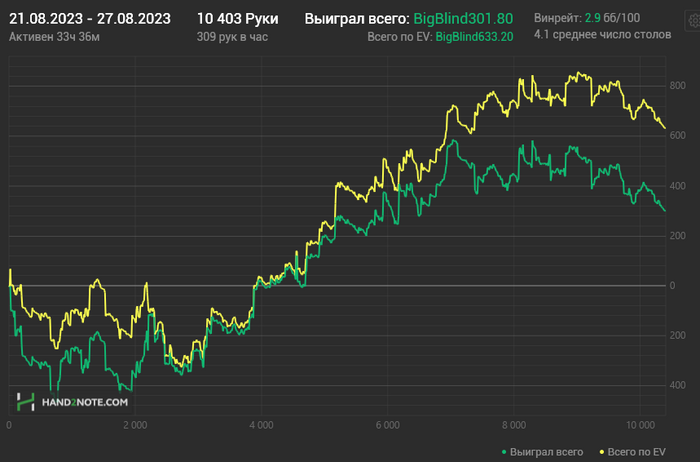Open the settings gear icon
The width and height of the screenshot is (700, 462).
pyautogui.click(x=694, y=21)
